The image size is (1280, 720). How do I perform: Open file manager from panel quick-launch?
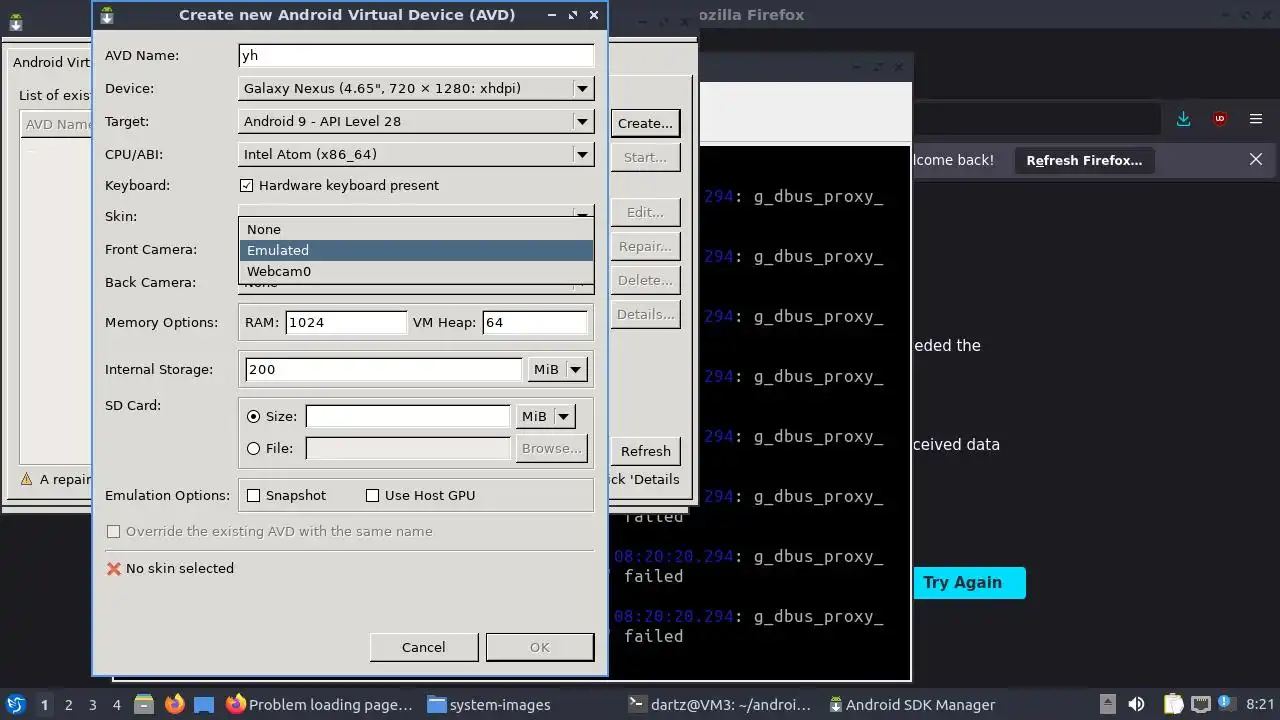[145, 705]
